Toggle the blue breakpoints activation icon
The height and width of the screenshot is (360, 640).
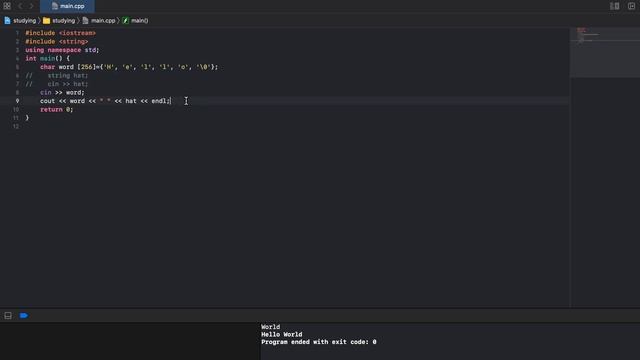pos(24,316)
